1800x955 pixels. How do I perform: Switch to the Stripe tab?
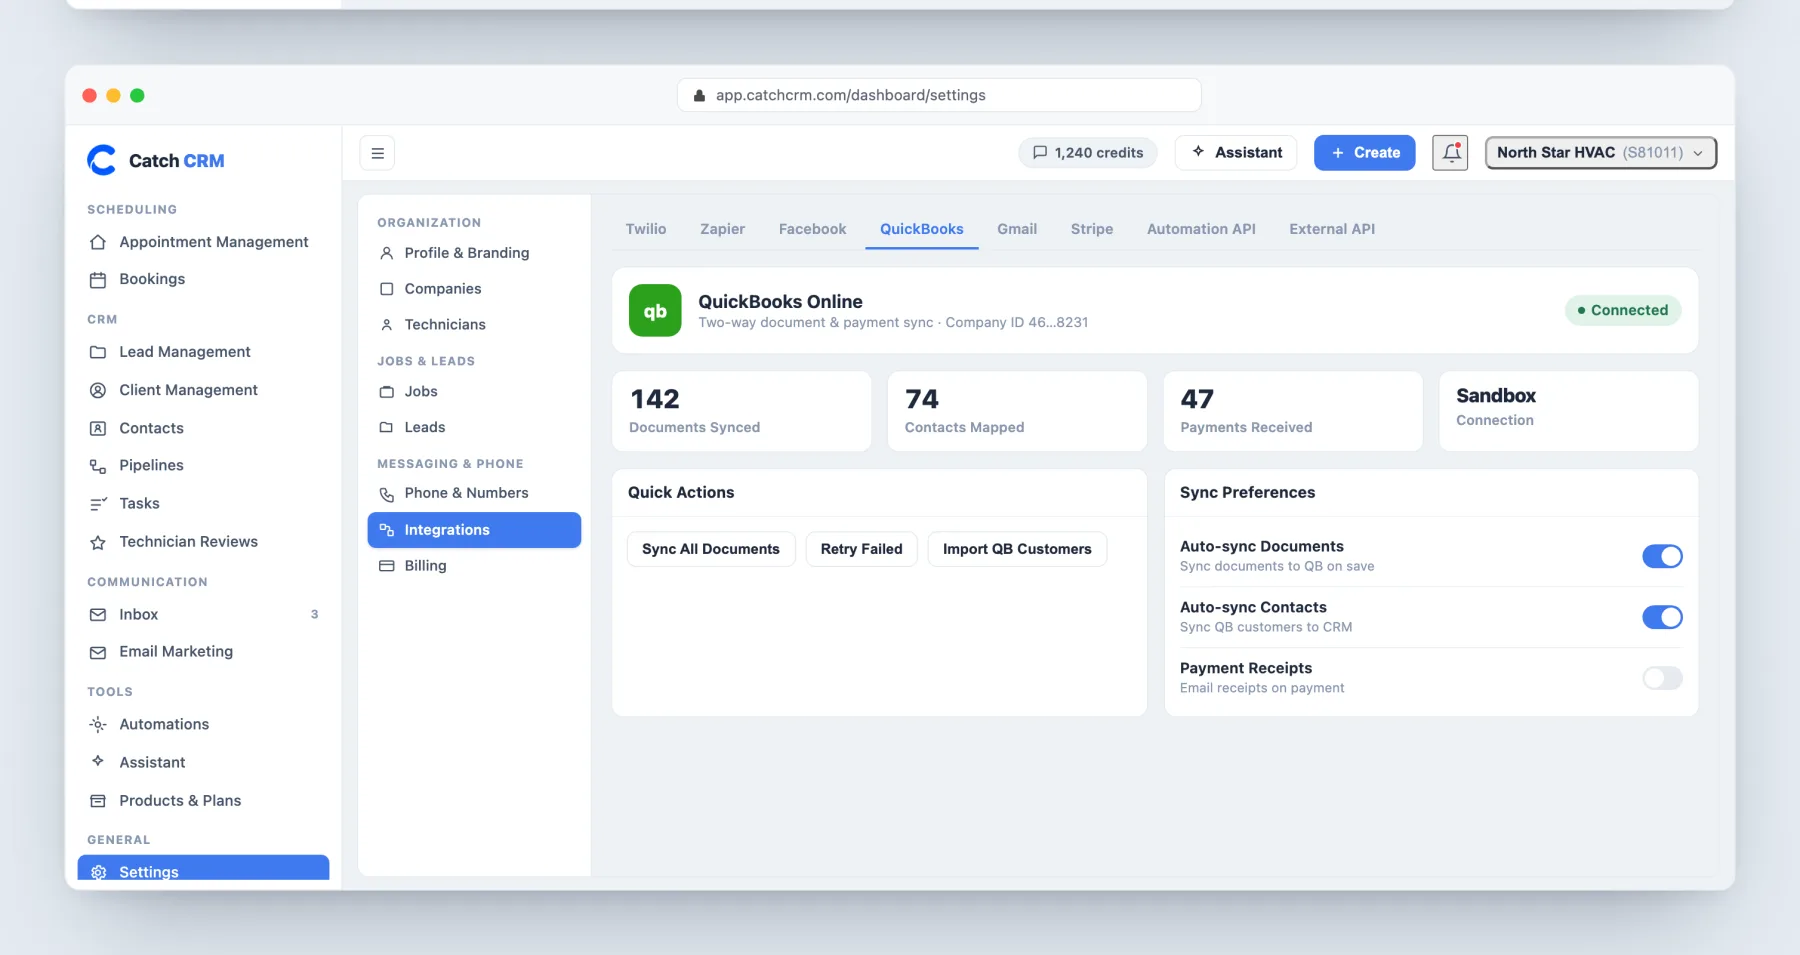[x=1092, y=229]
